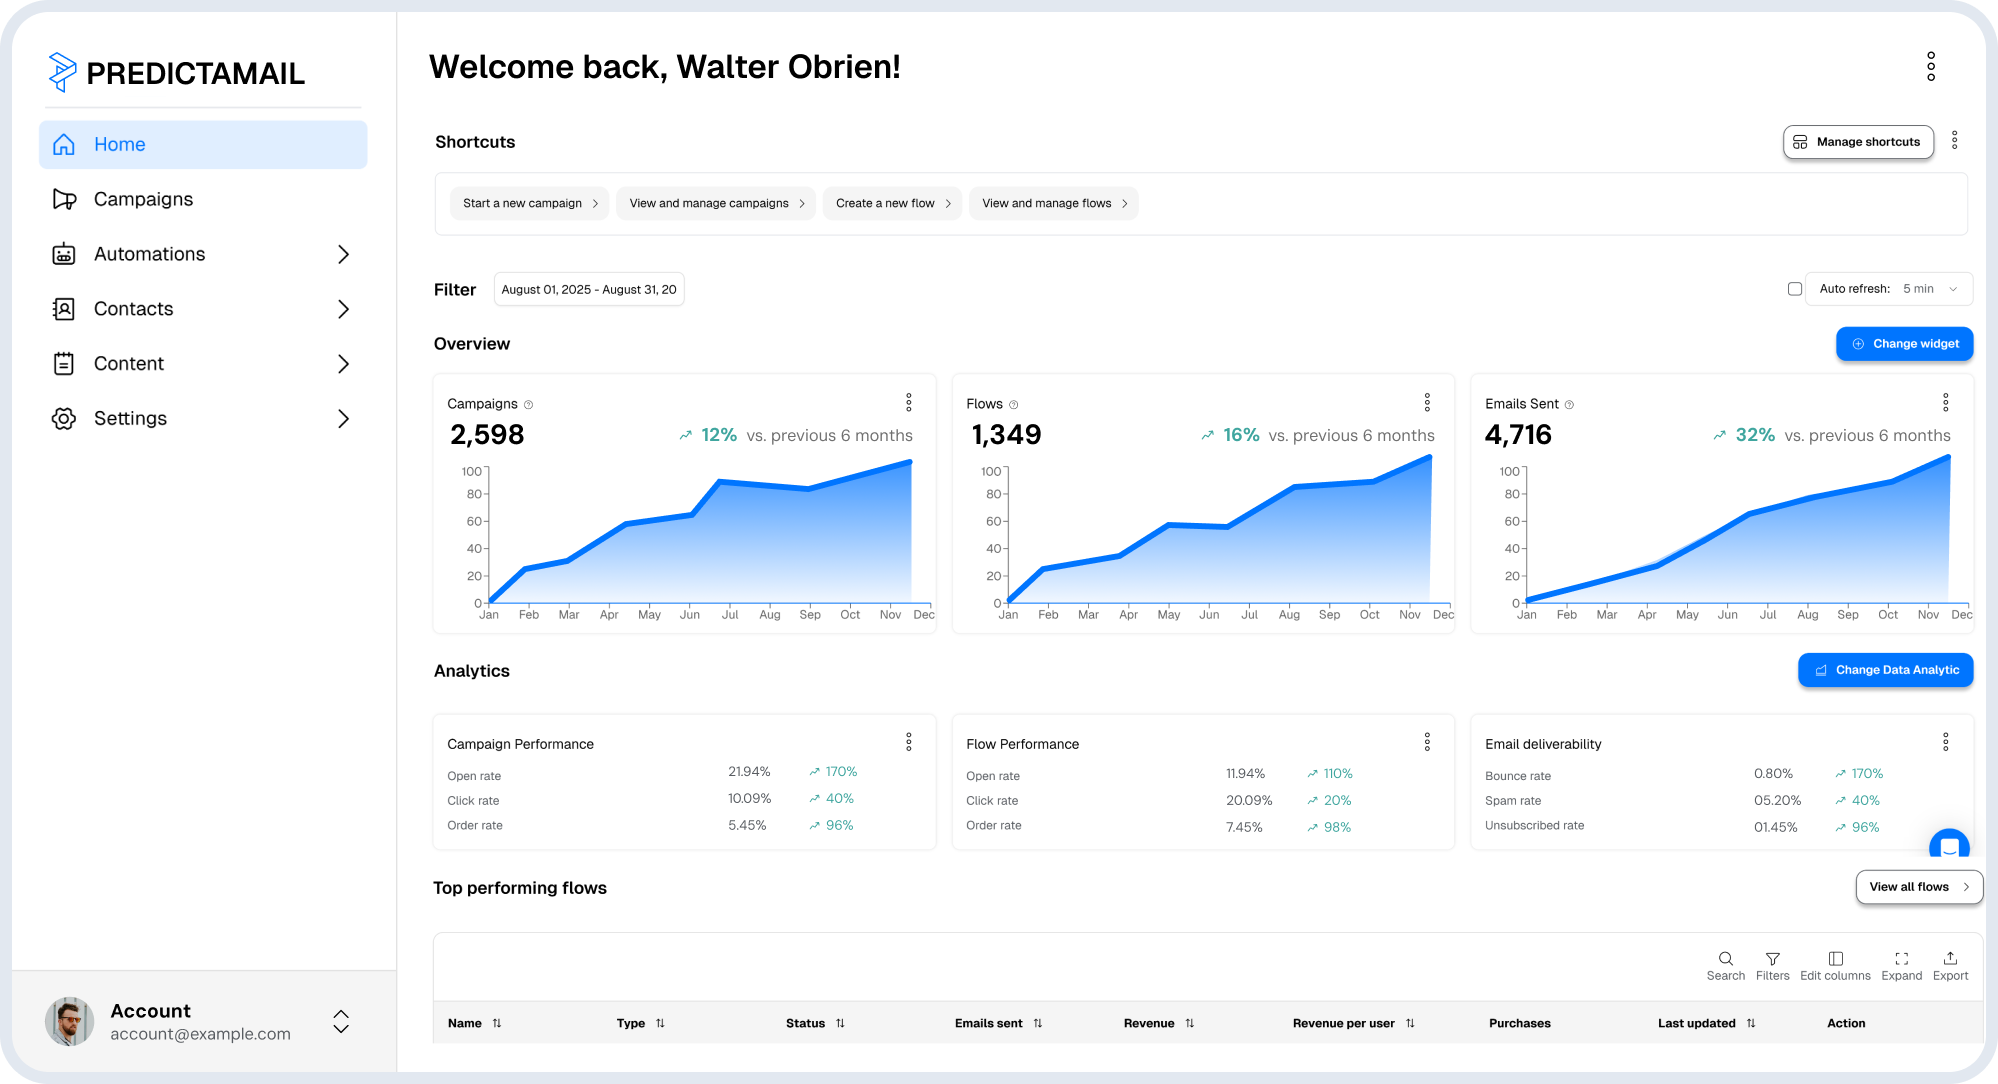Click the PredictaMail logo
The image size is (1998, 1084).
click(176, 72)
